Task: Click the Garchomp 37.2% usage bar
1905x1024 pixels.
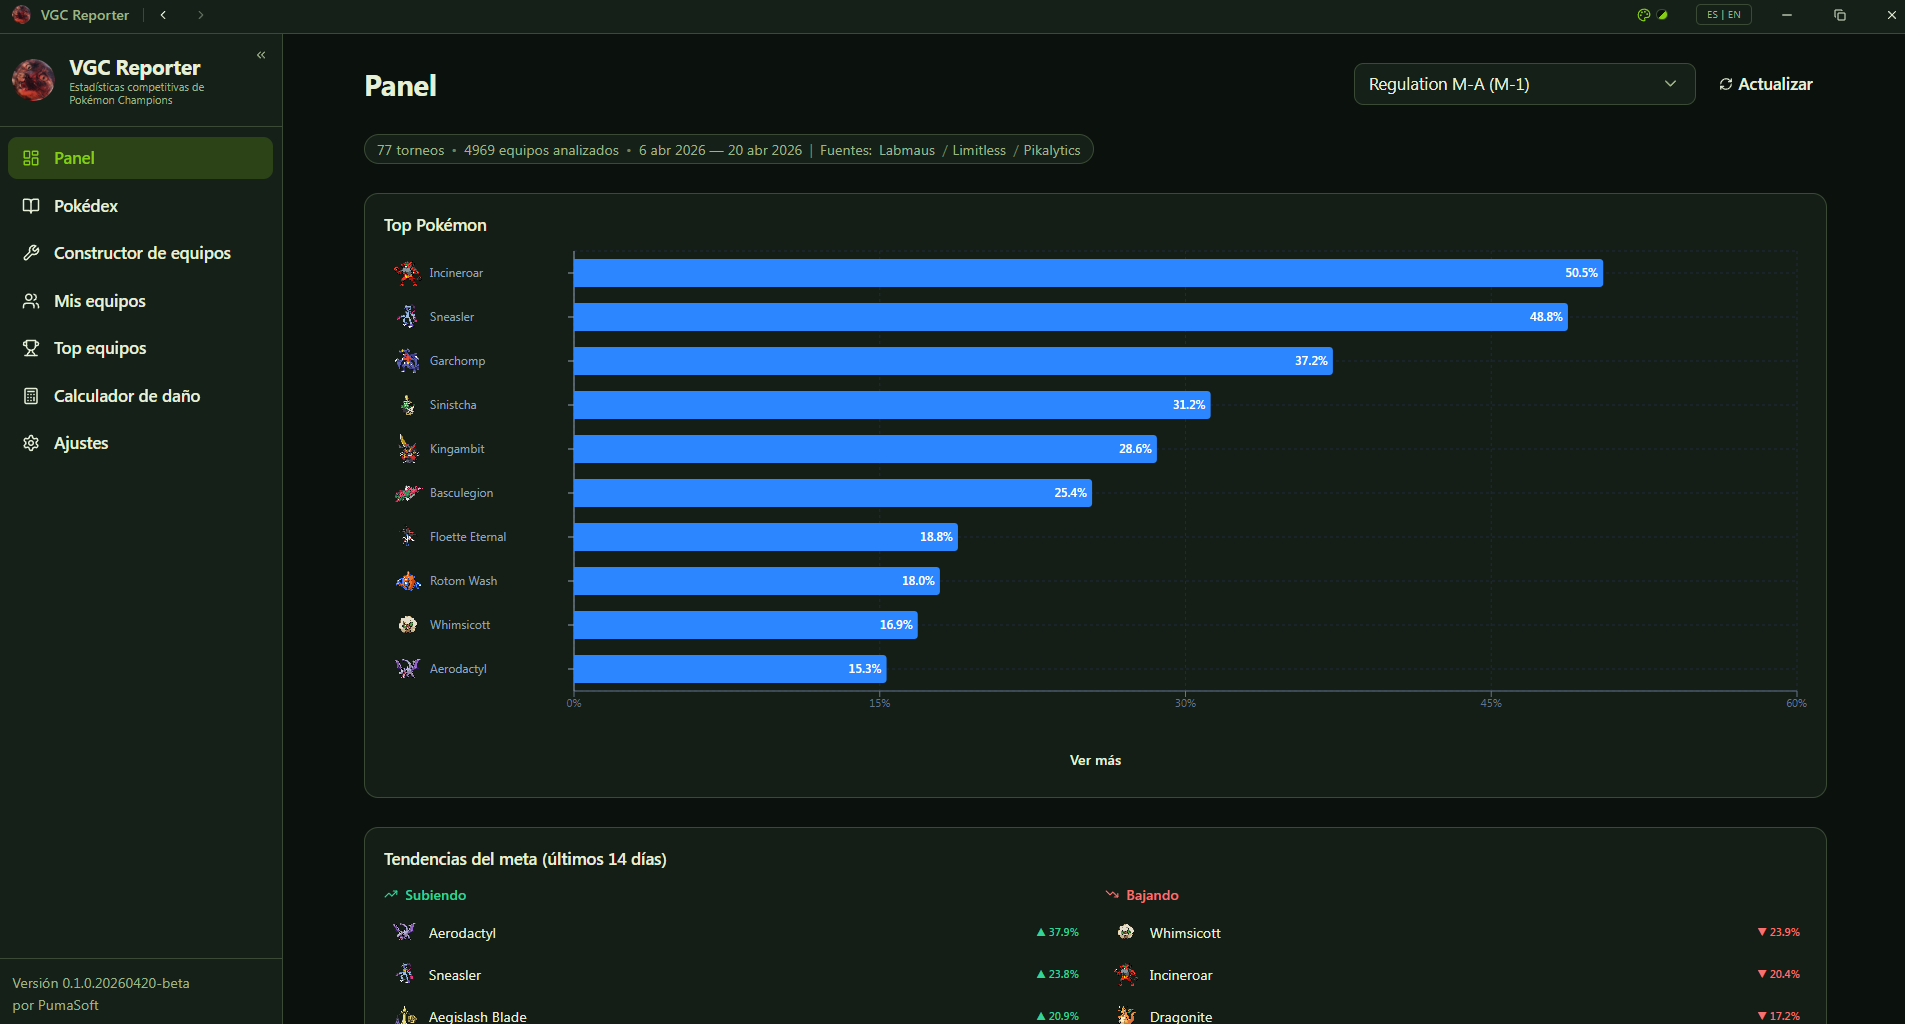Action: pyautogui.click(x=953, y=361)
